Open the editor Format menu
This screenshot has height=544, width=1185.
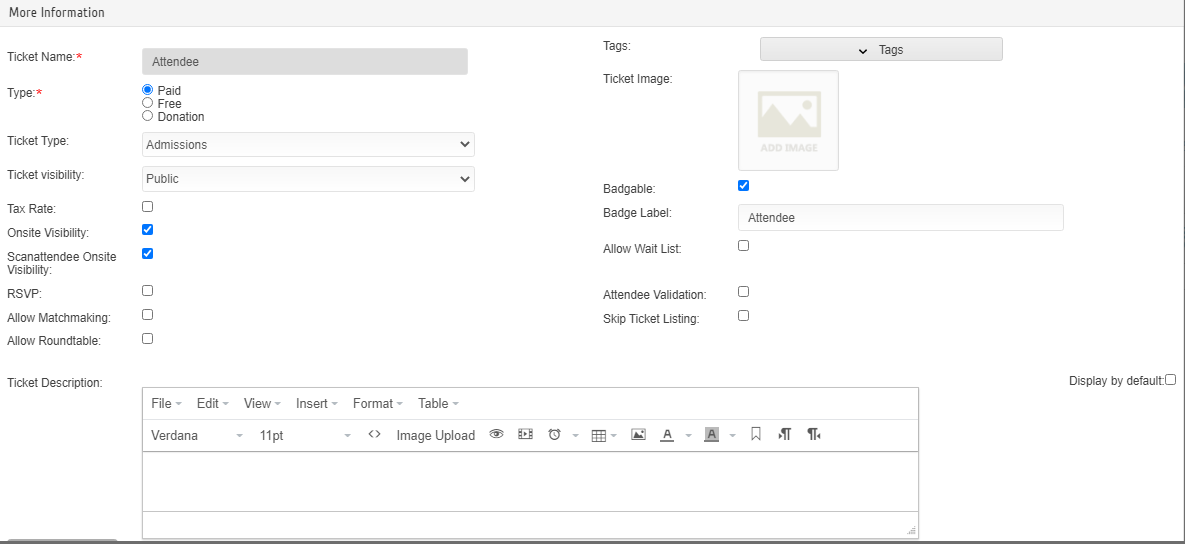pyautogui.click(x=378, y=403)
